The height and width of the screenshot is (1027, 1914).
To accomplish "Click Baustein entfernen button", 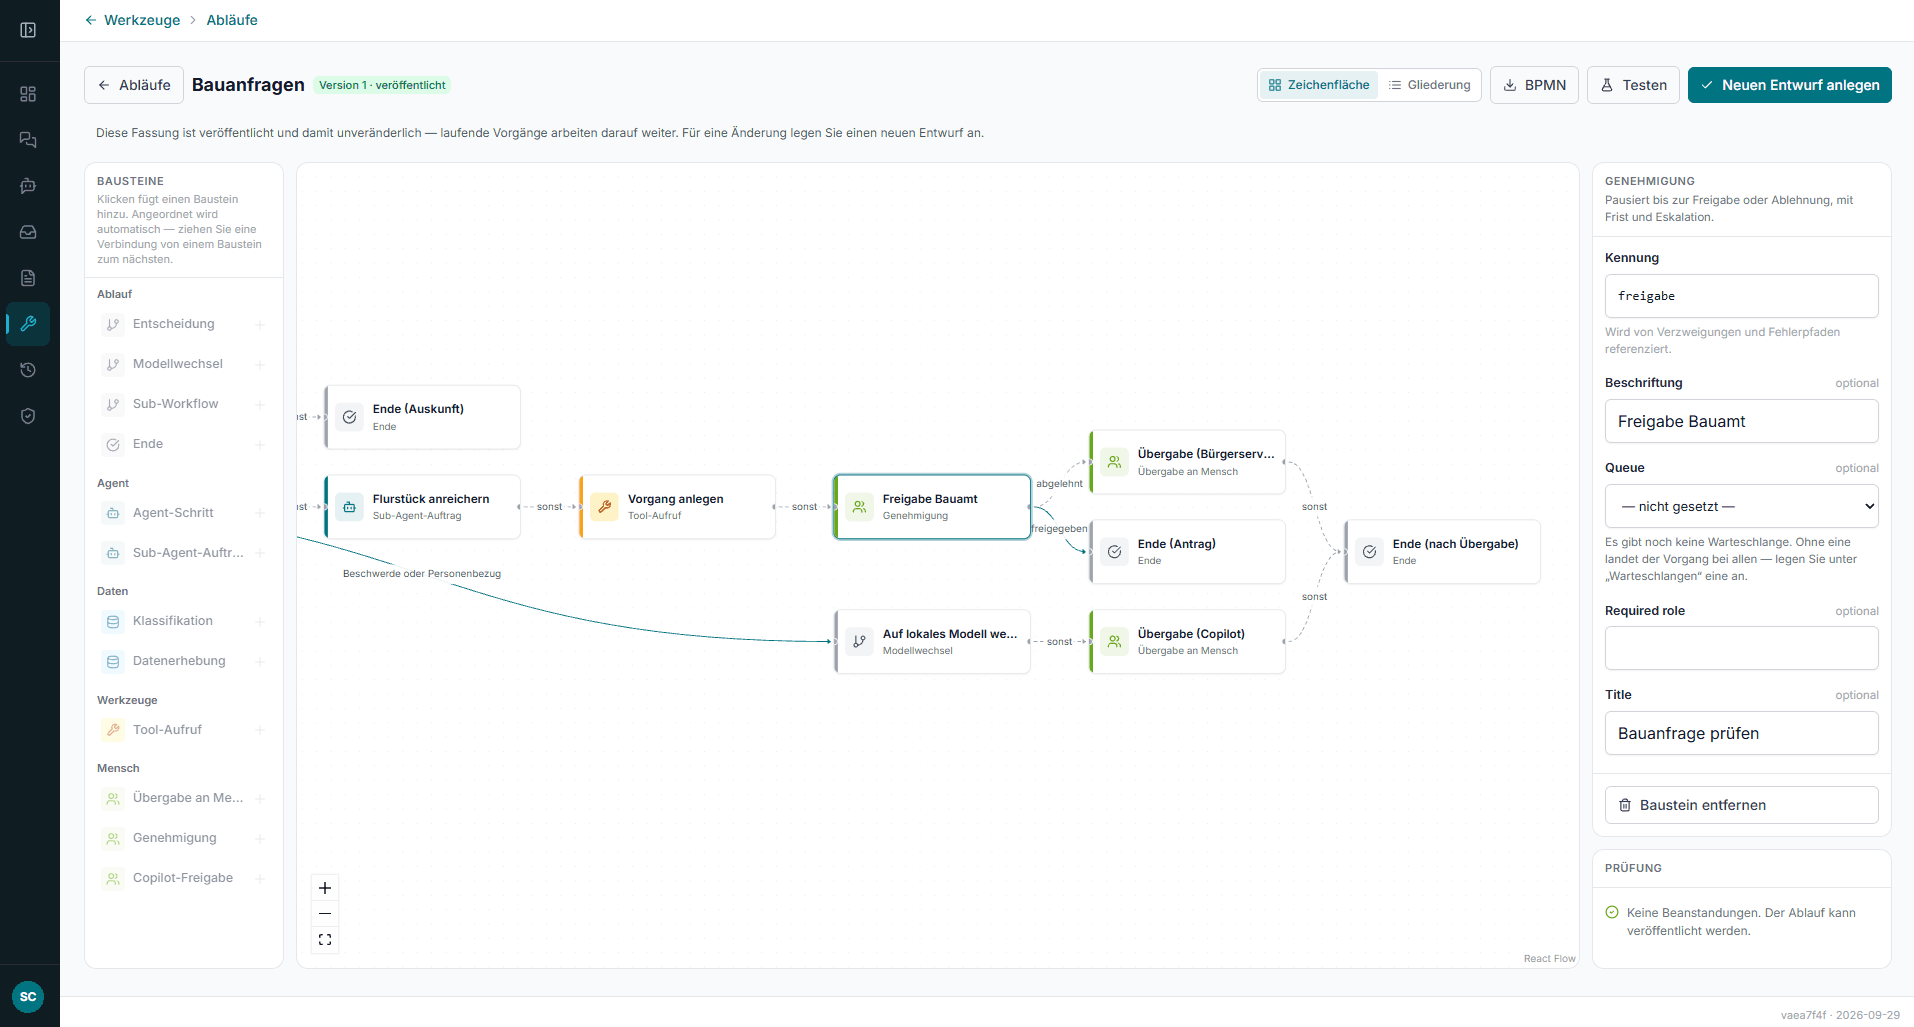I will (1741, 805).
